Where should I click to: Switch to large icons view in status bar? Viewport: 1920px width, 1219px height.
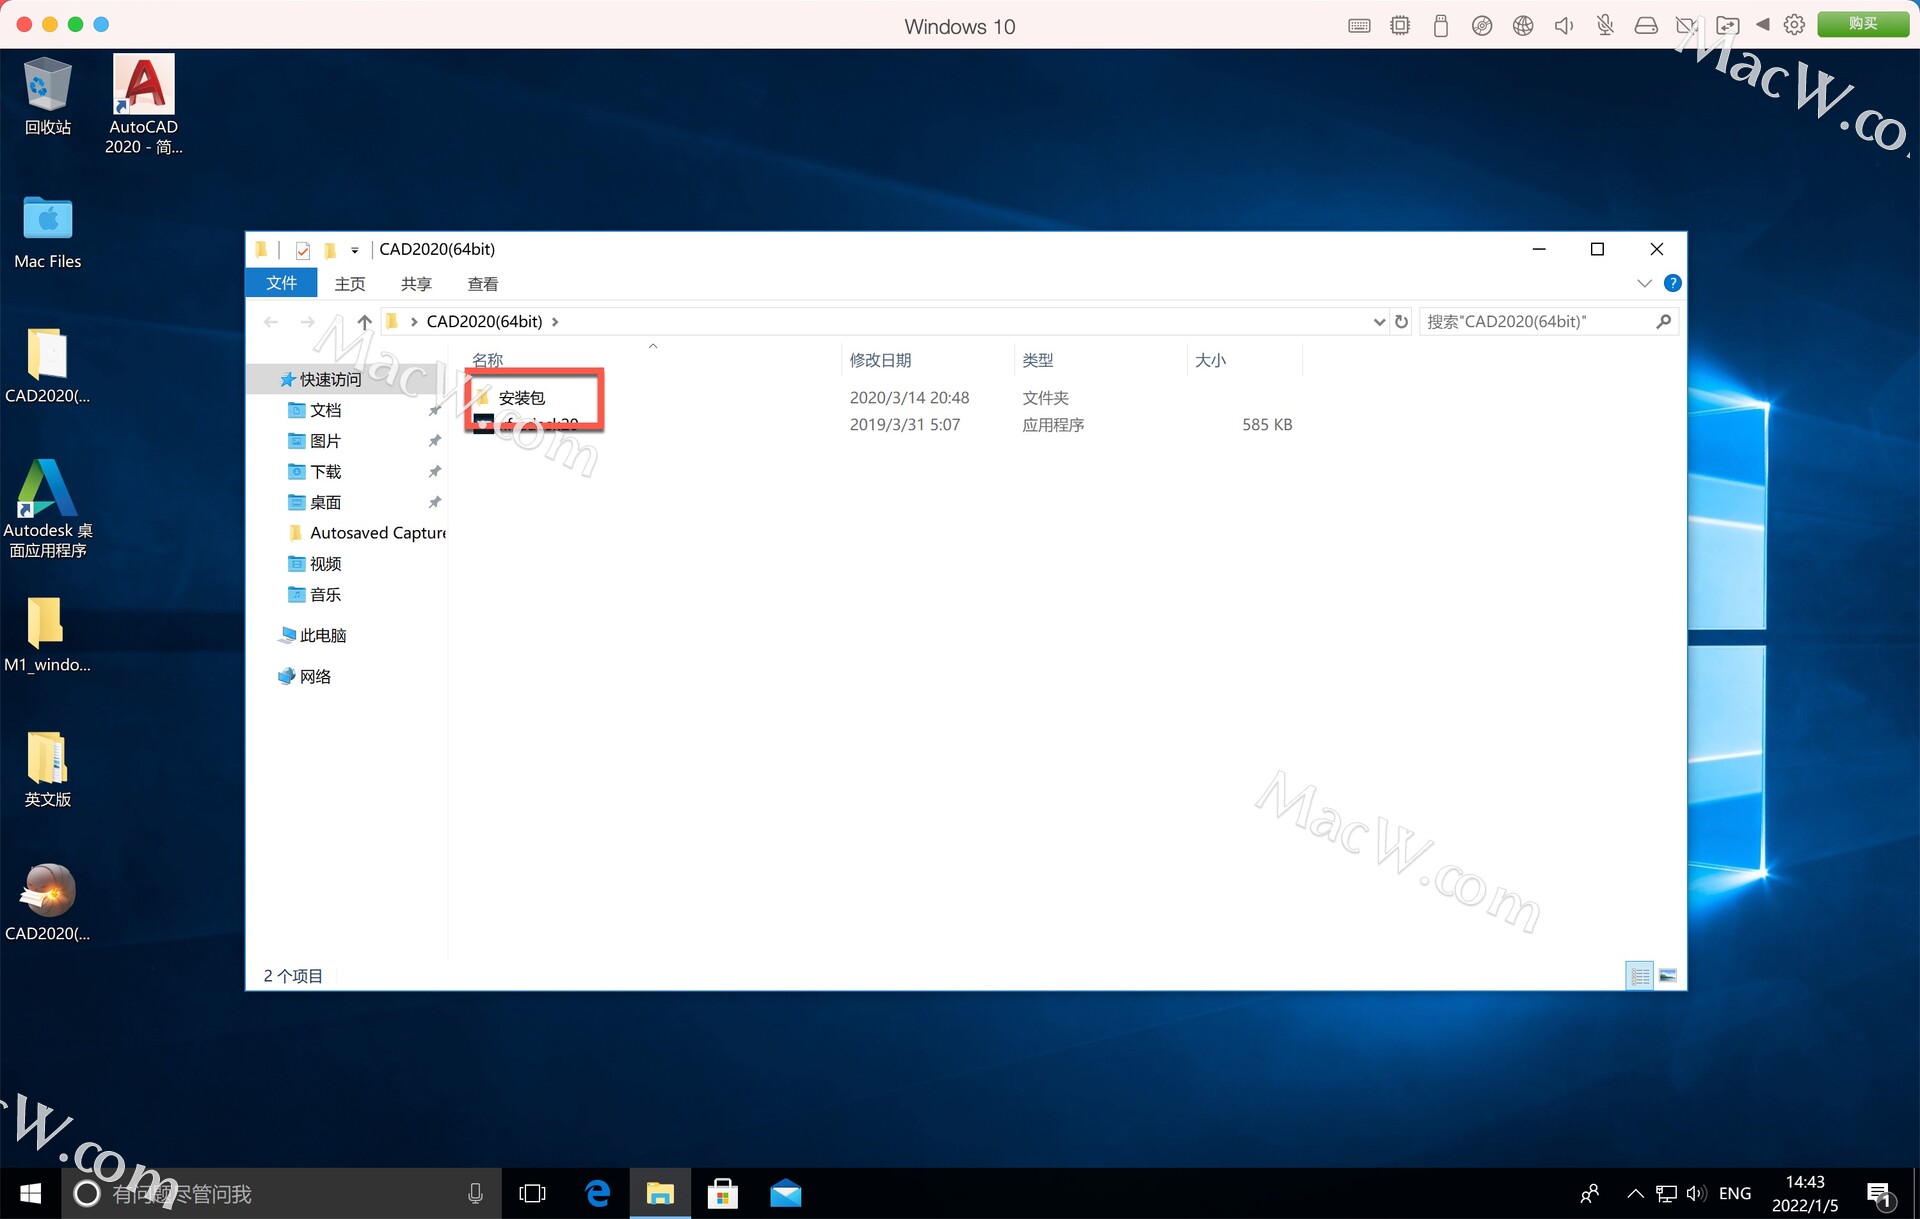click(x=1667, y=975)
